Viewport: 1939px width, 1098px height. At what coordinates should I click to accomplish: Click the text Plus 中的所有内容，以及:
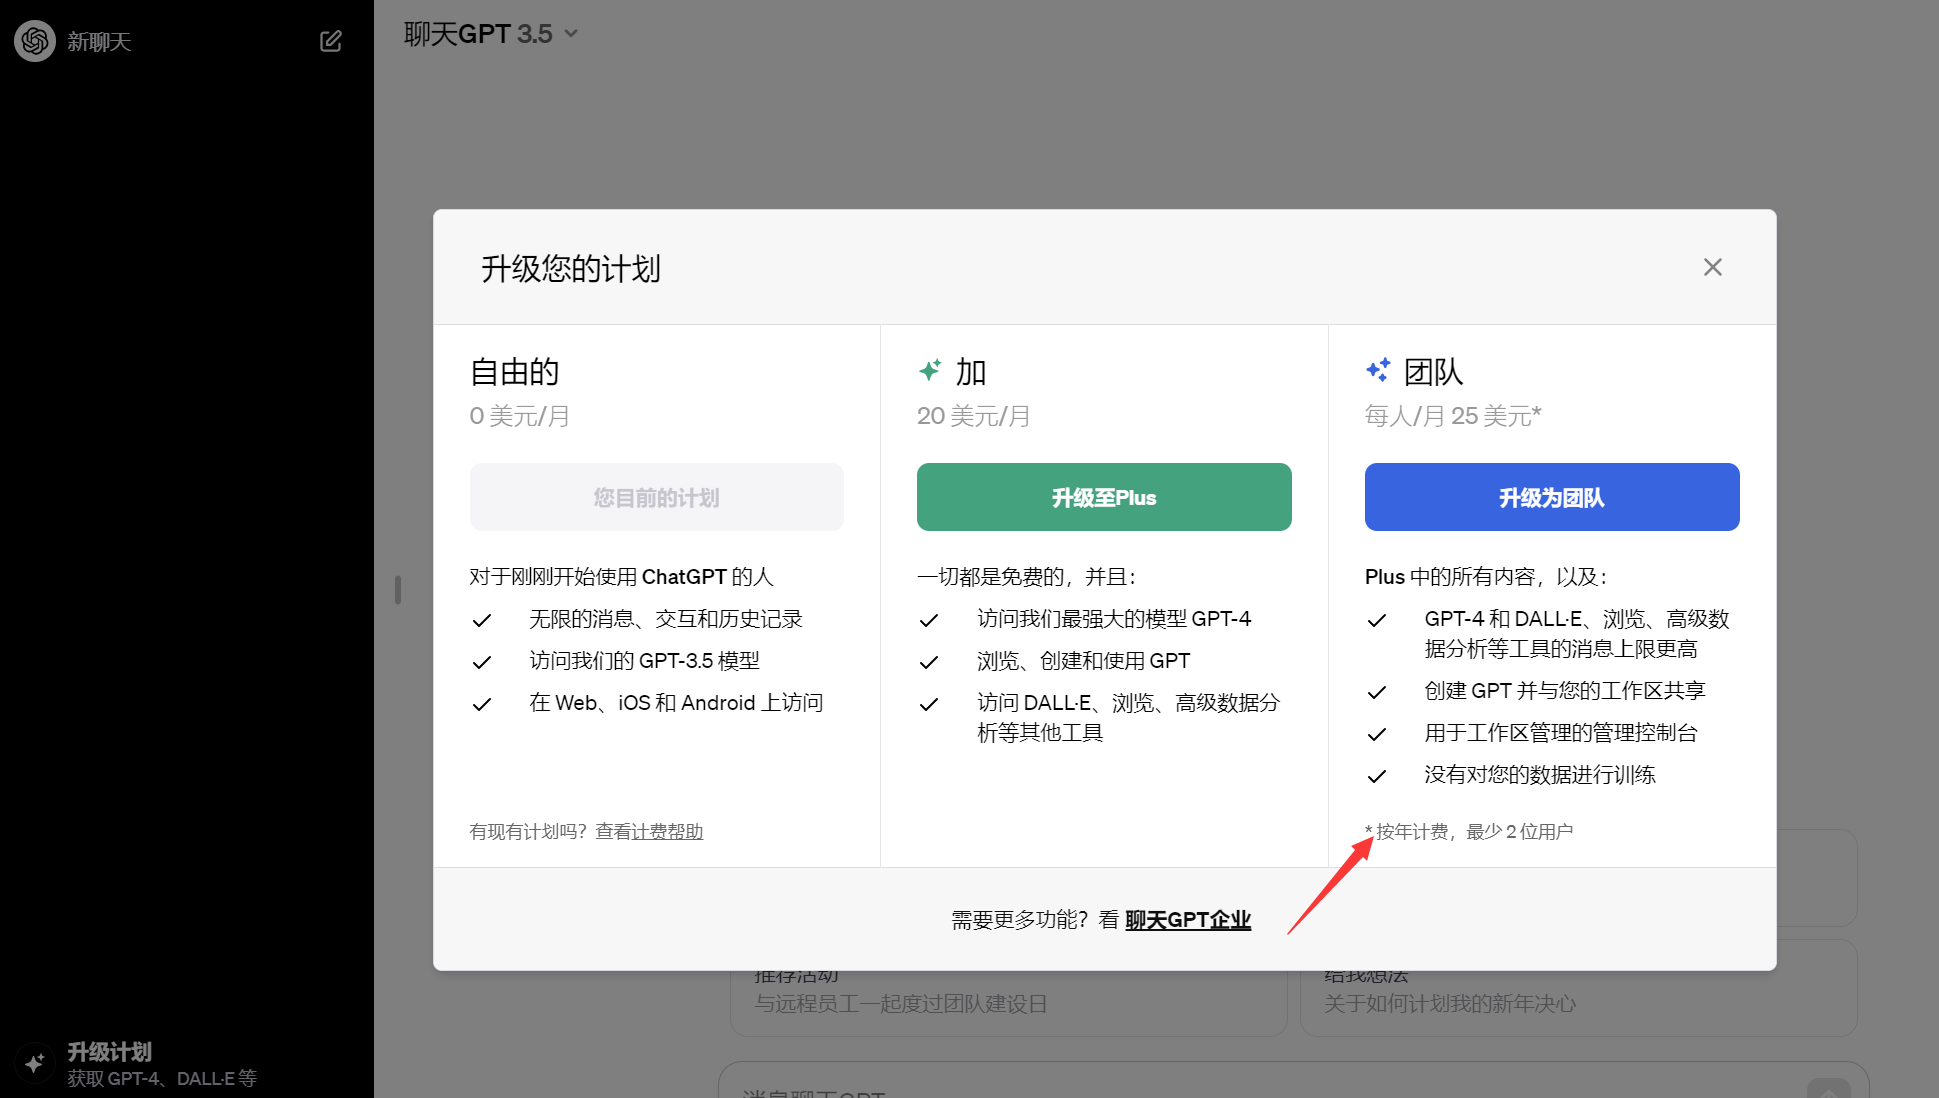(1486, 577)
